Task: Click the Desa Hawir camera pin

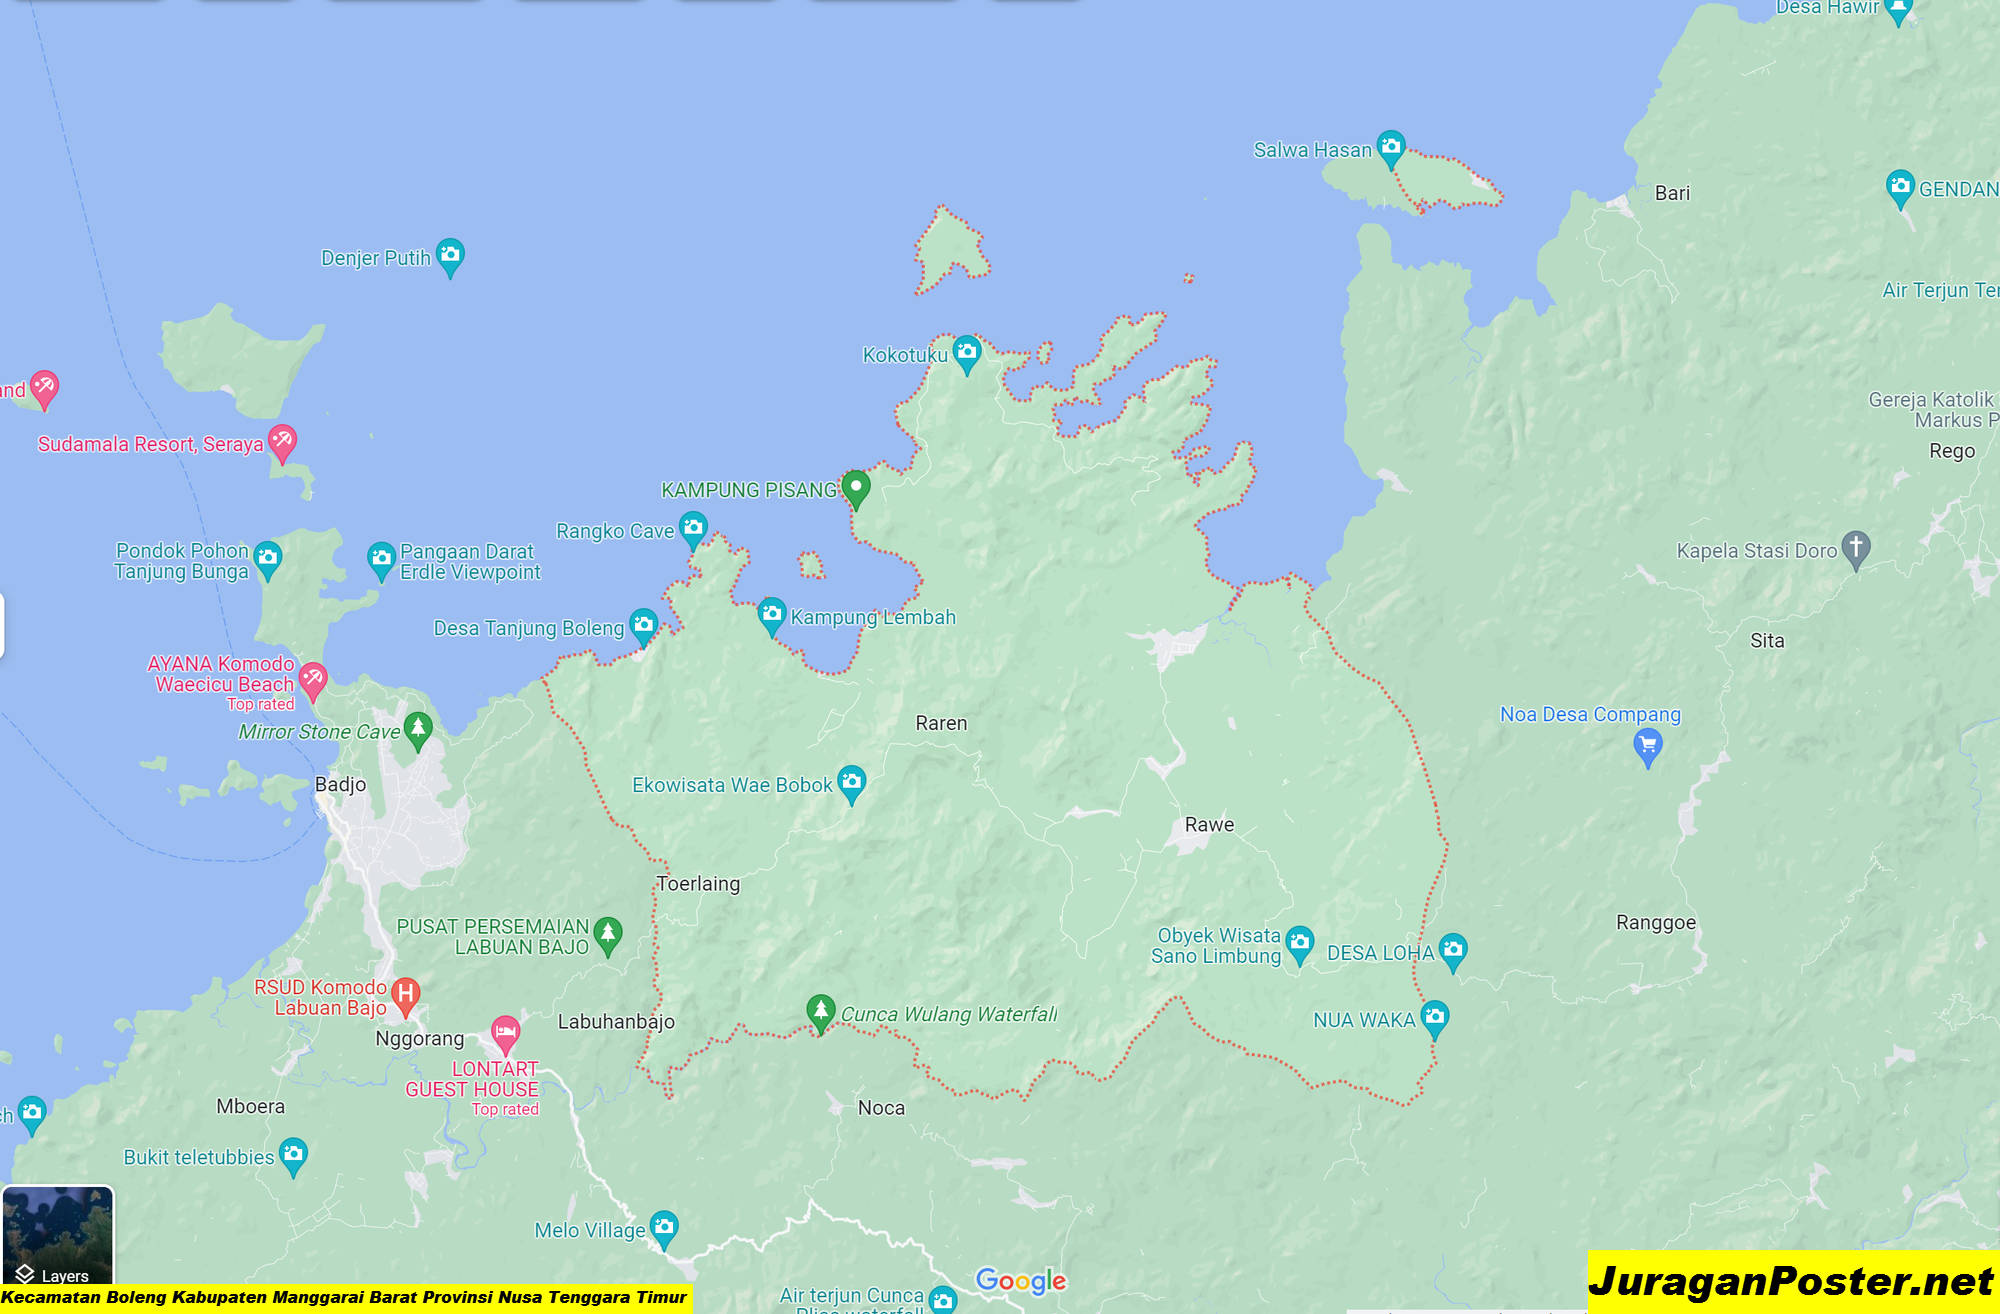Action: pyautogui.click(x=1897, y=10)
